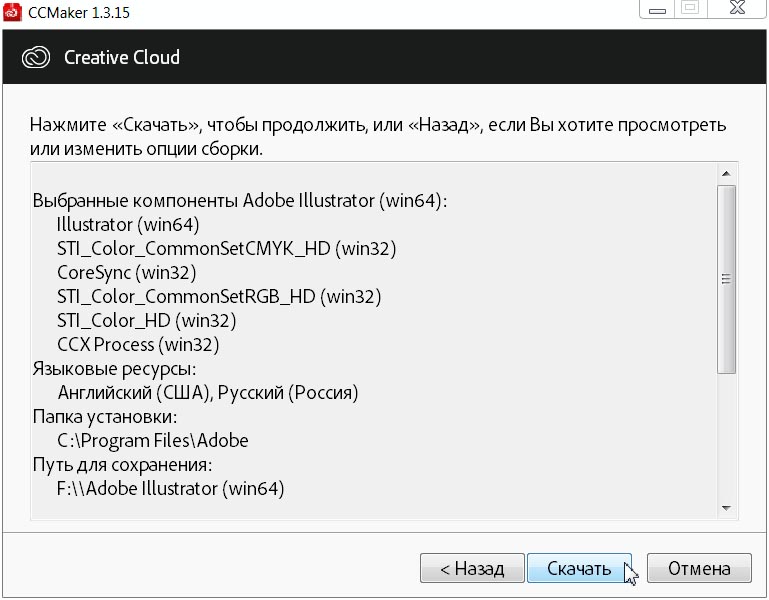Close the CCMaker installer window
This screenshot has width=769, height=600.
coord(736,9)
